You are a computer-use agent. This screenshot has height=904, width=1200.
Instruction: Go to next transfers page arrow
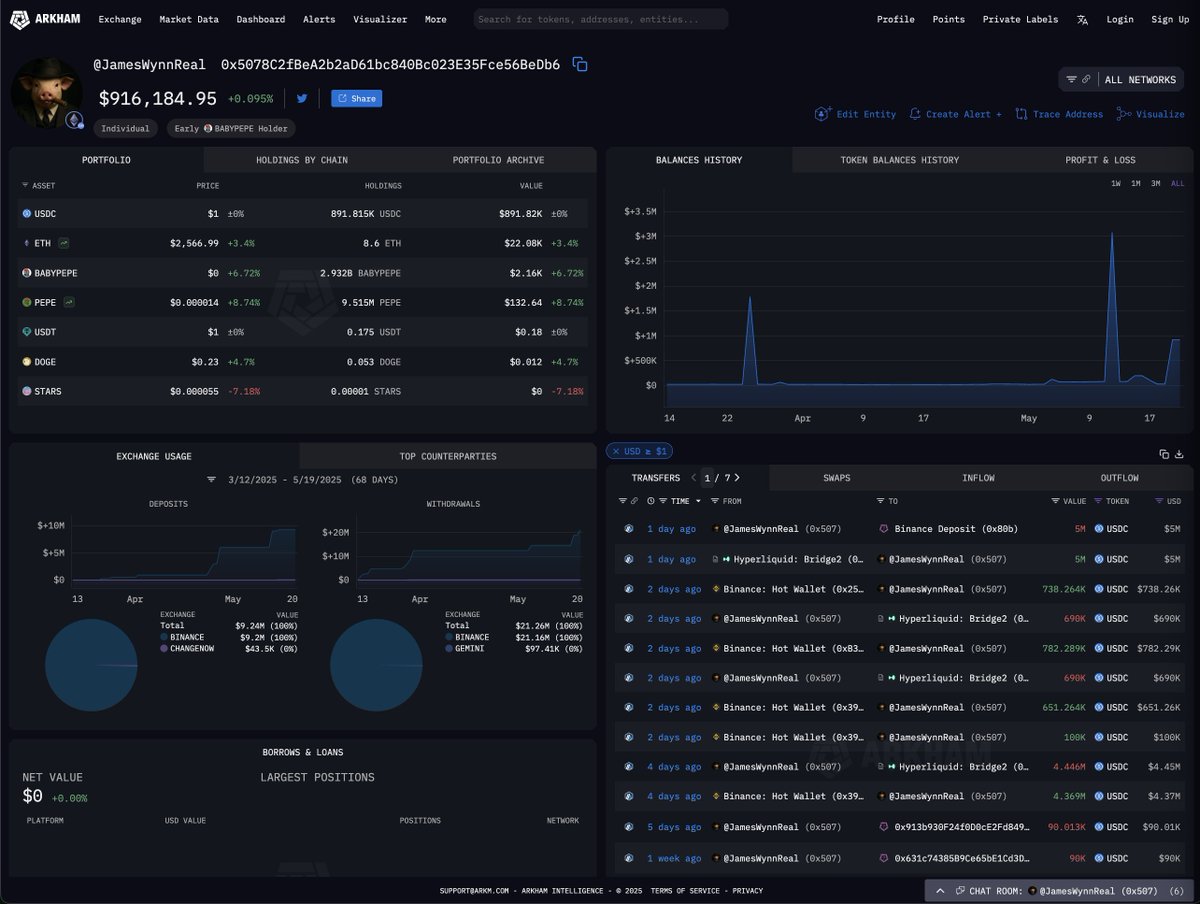coord(737,478)
